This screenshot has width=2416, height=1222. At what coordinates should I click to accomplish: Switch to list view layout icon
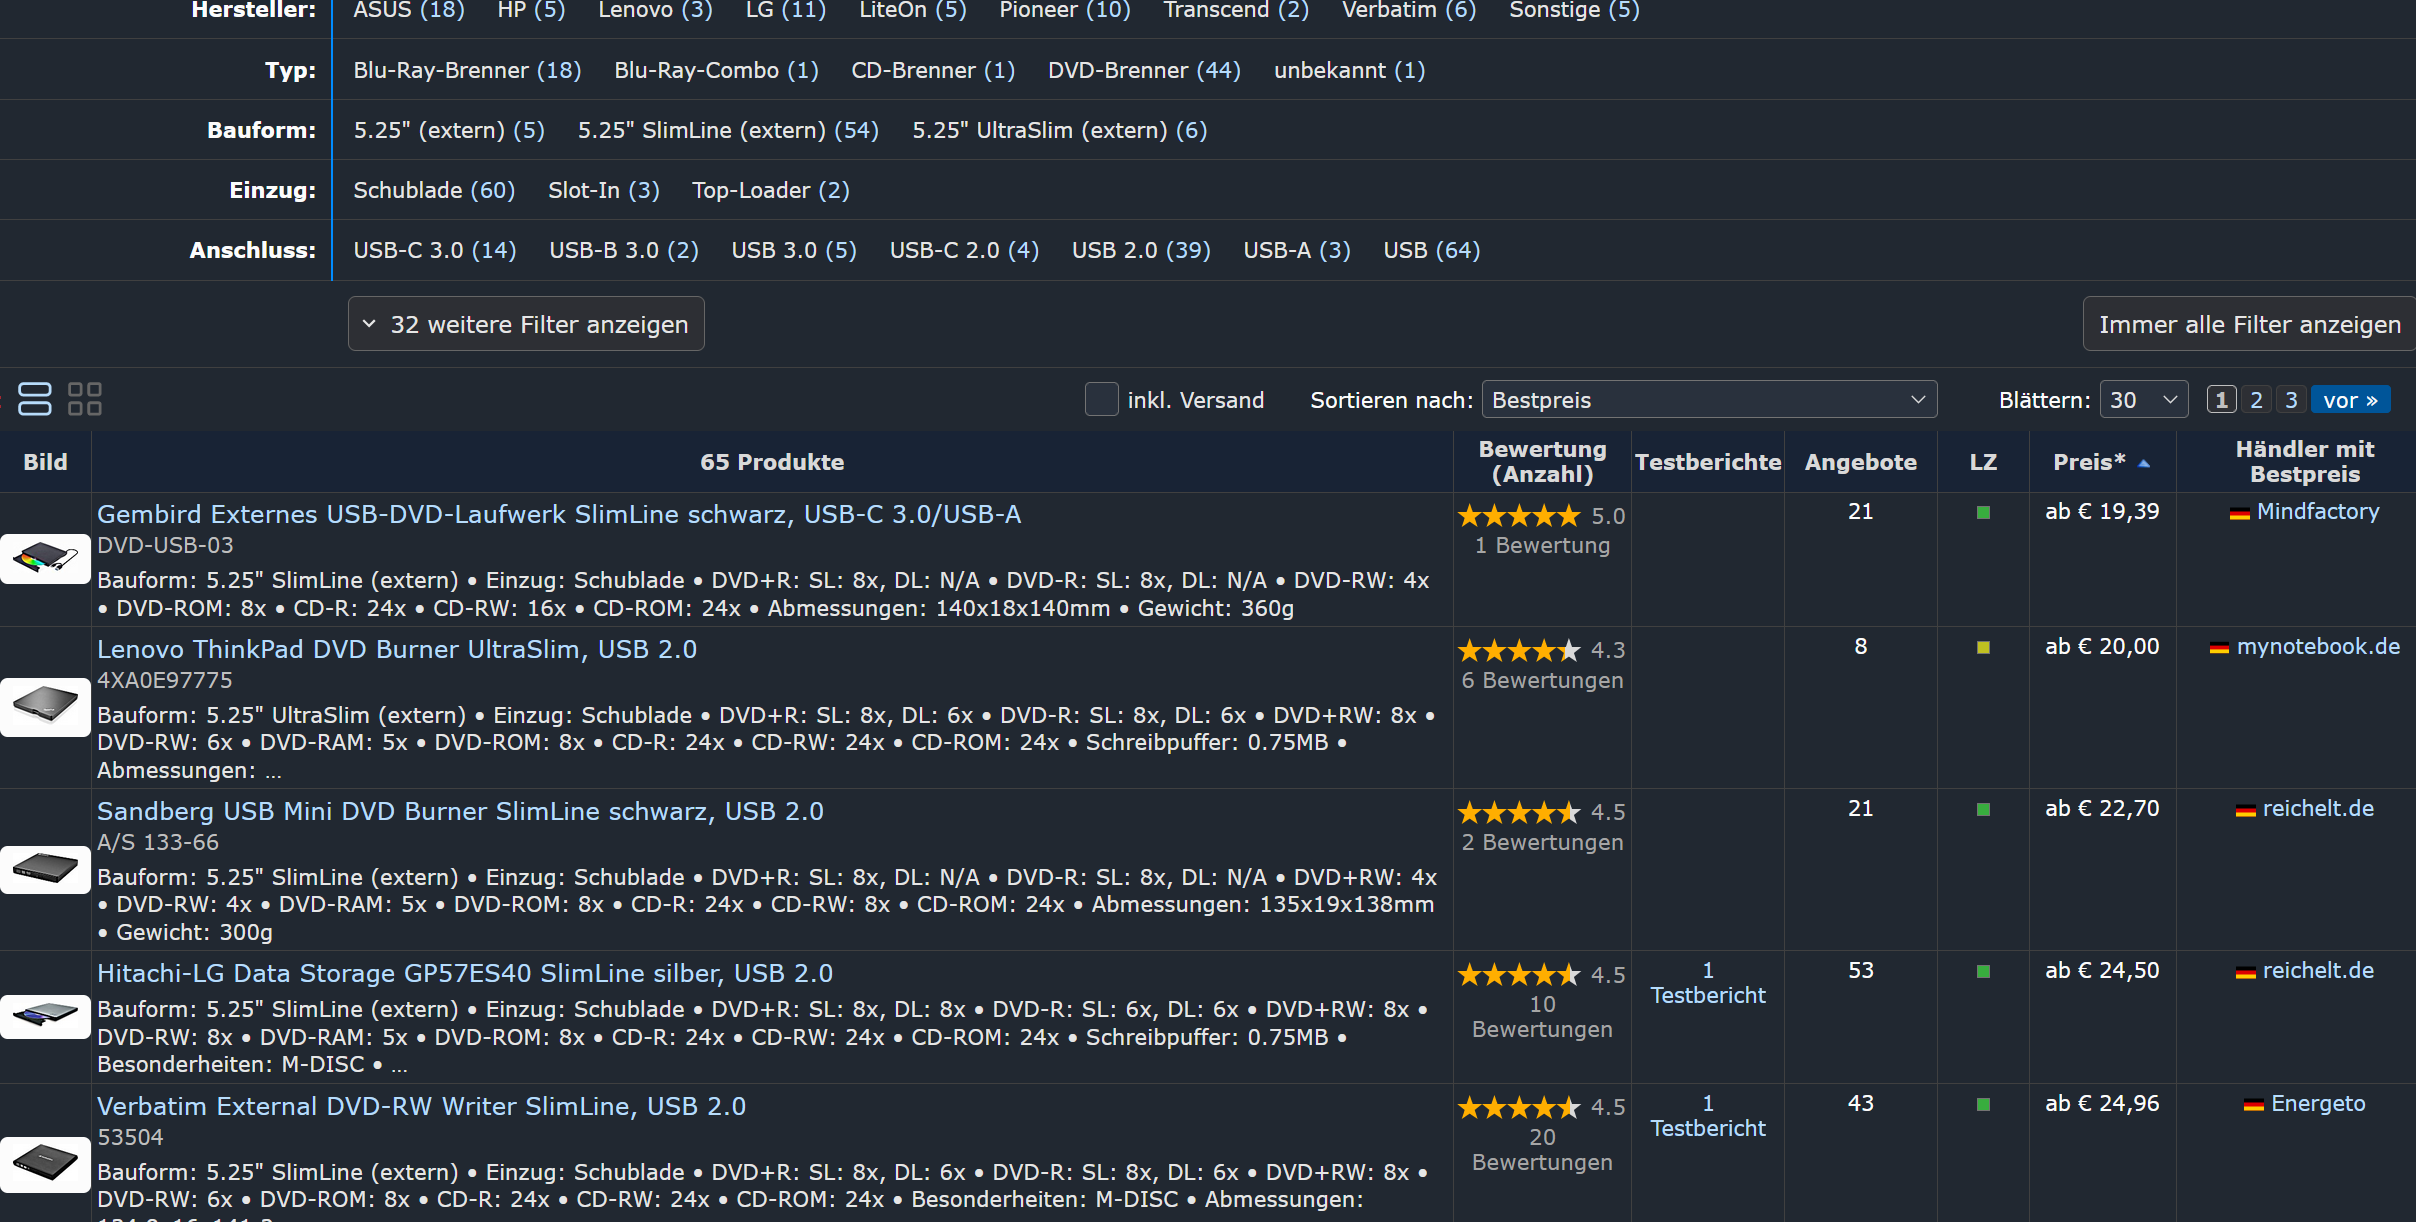coord(35,399)
